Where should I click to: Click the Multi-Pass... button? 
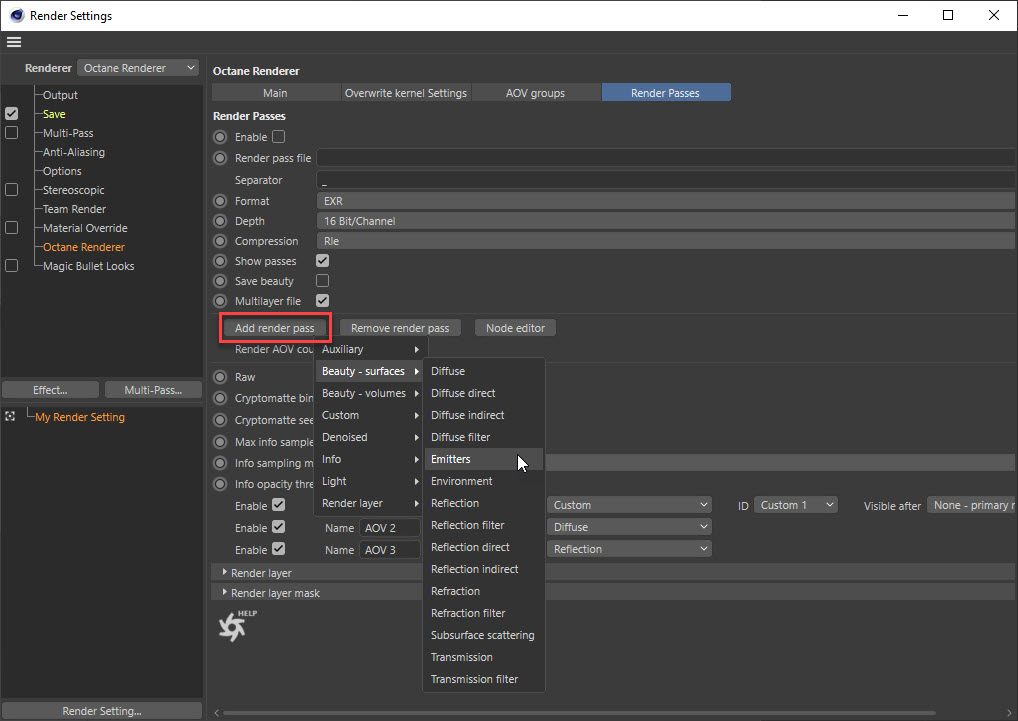(x=153, y=390)
